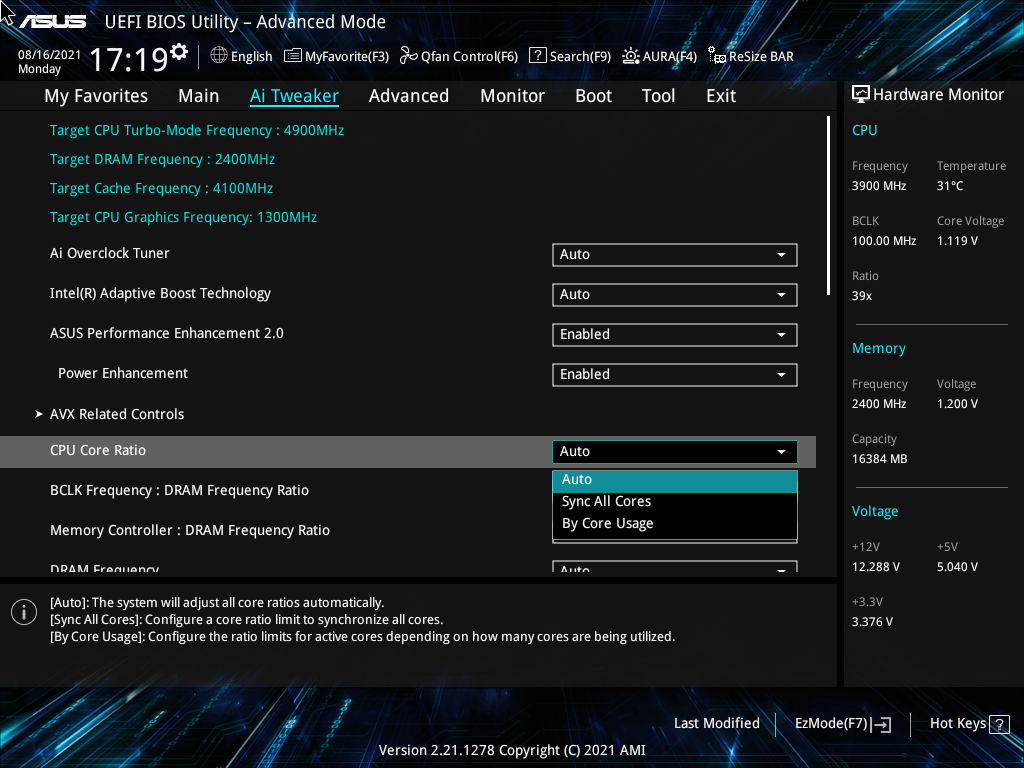Open the Tool tab

tap(658, 96)
